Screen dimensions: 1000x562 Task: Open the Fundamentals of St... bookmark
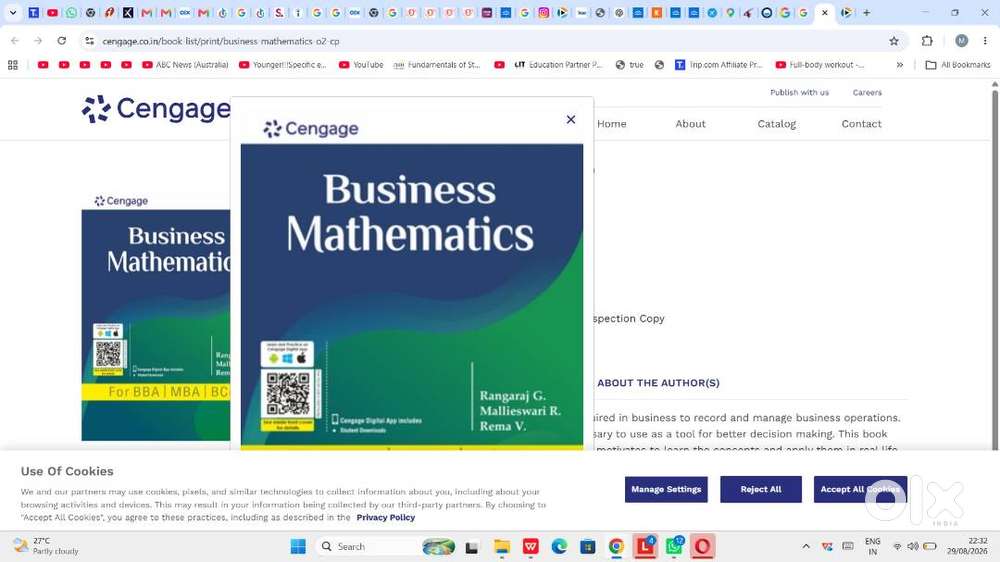click(436, 64)
